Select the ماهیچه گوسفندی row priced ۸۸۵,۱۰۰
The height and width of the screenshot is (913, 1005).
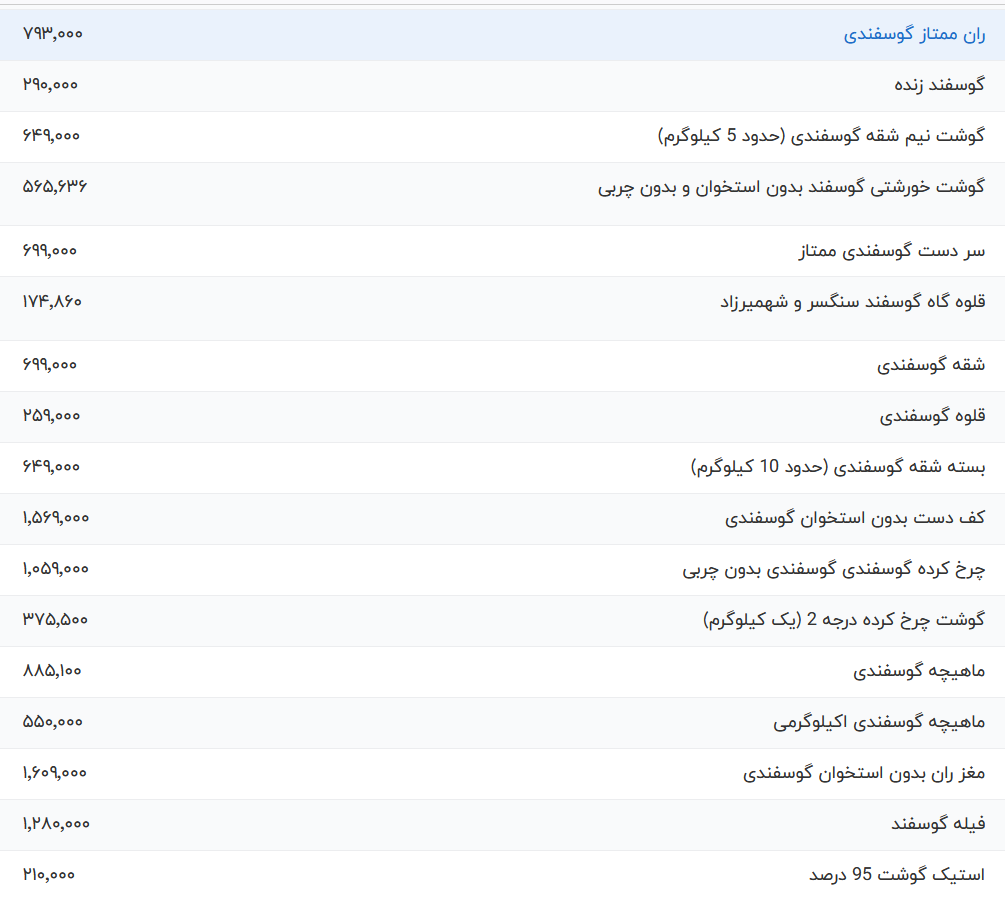(x=919, y=671)
